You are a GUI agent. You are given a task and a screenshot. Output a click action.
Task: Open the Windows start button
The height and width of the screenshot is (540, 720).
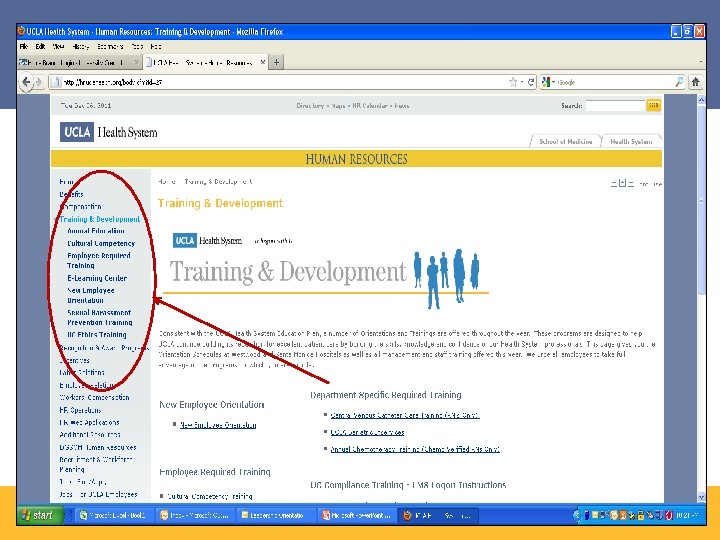(38, 515)
